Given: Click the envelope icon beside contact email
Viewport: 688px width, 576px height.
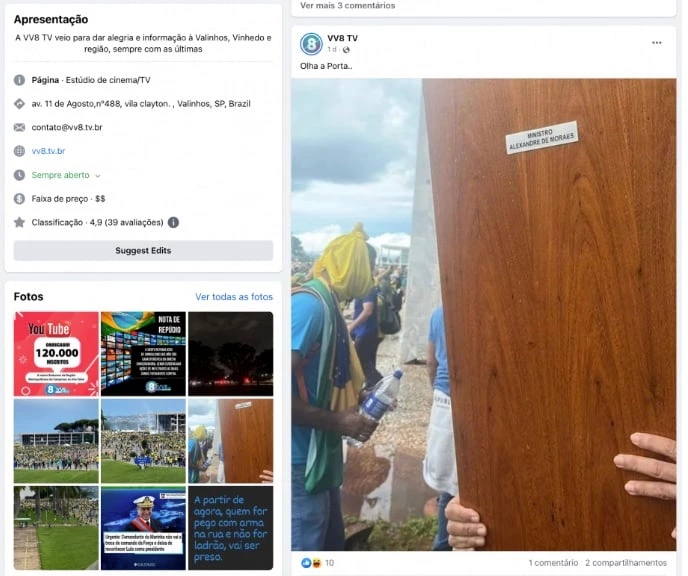Looking at the screenshot, I should click(19, 127).
